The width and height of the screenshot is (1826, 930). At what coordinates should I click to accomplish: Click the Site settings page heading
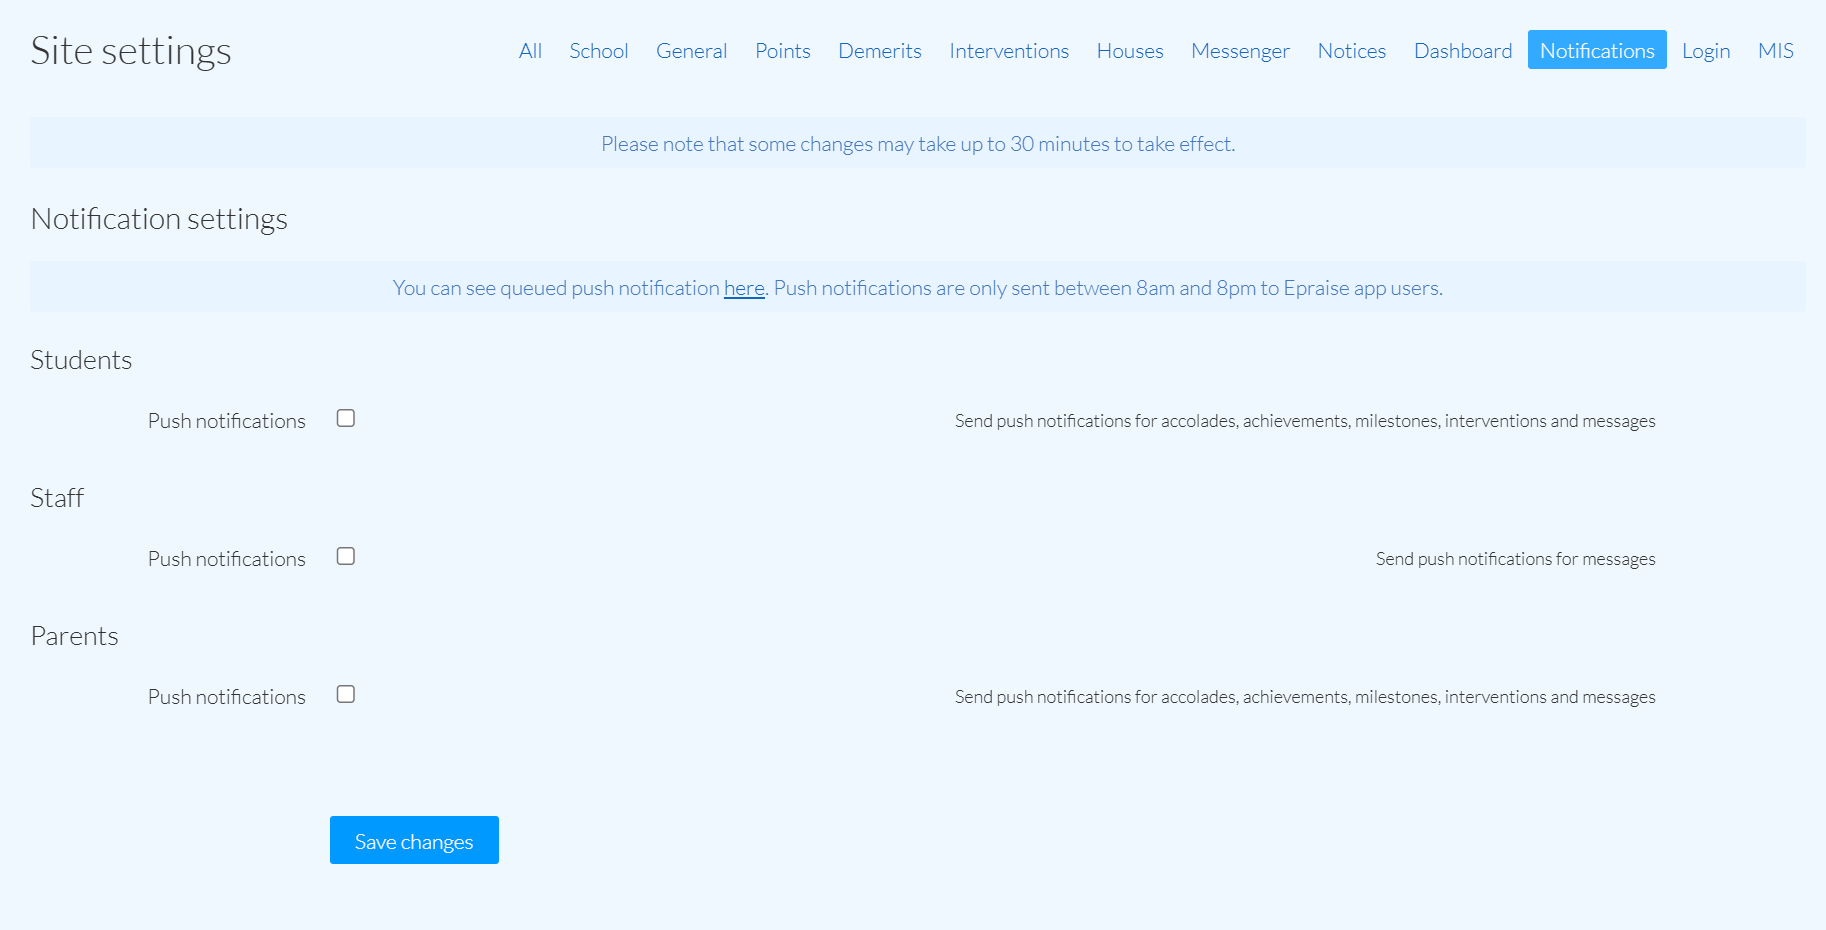[x=131, y=50]
